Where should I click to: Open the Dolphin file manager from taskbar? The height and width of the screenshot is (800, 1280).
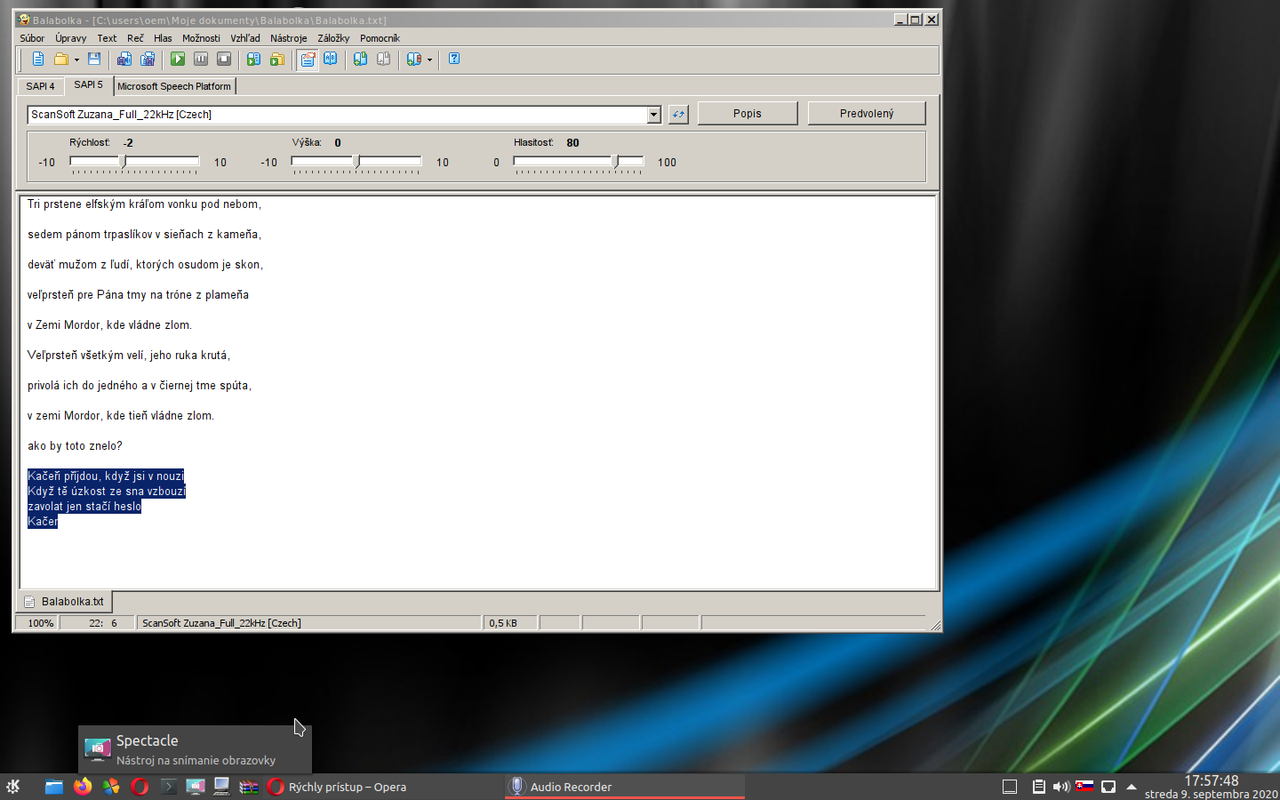tap(54, 787)
